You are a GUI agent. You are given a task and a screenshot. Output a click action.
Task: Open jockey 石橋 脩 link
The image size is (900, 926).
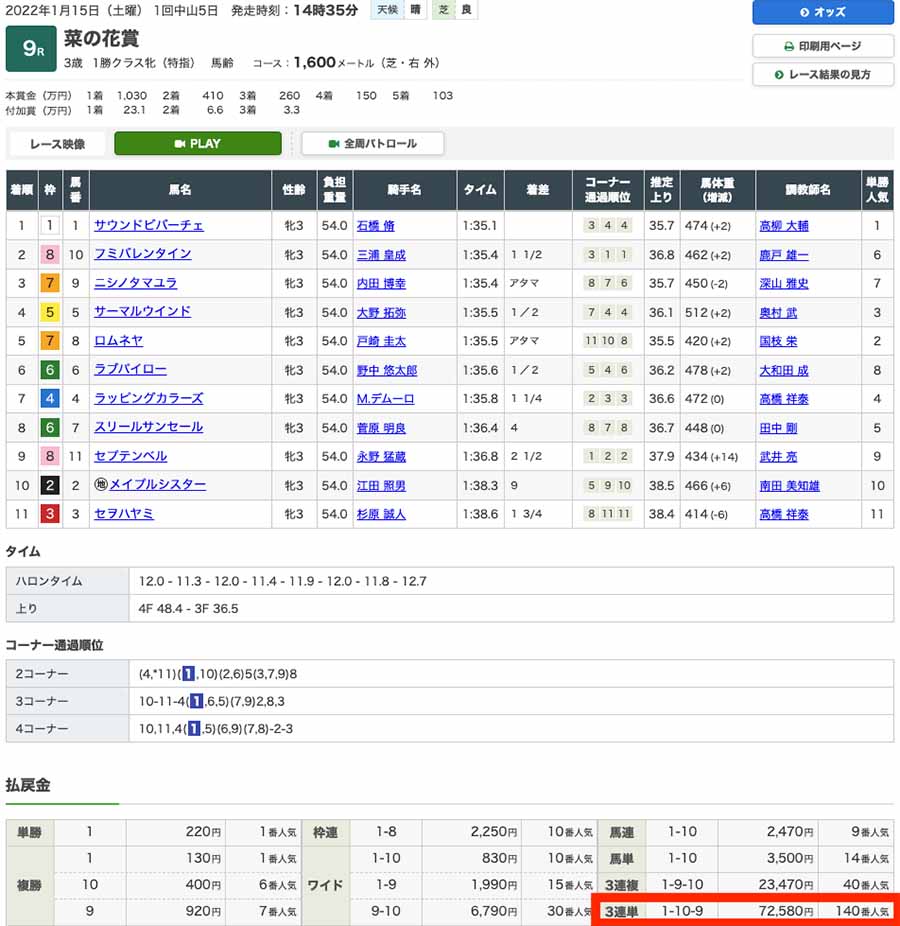[376, 226]
